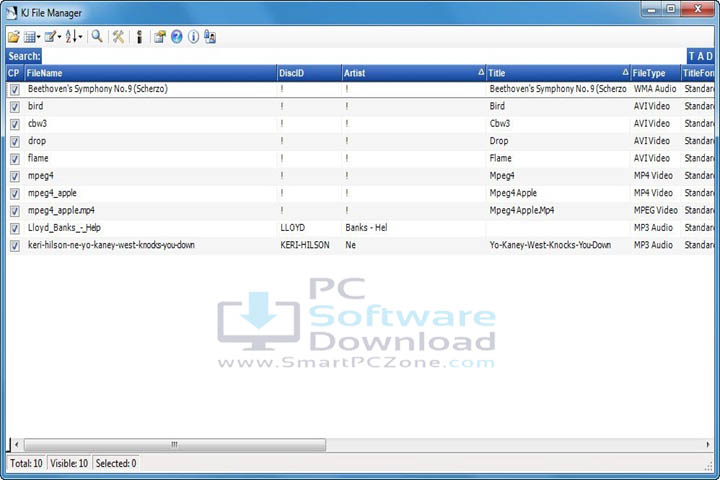This screenshot has width=720, height=480.
Task: Click the 'MPEG Video' file type cell
Action: click(656, 210)
